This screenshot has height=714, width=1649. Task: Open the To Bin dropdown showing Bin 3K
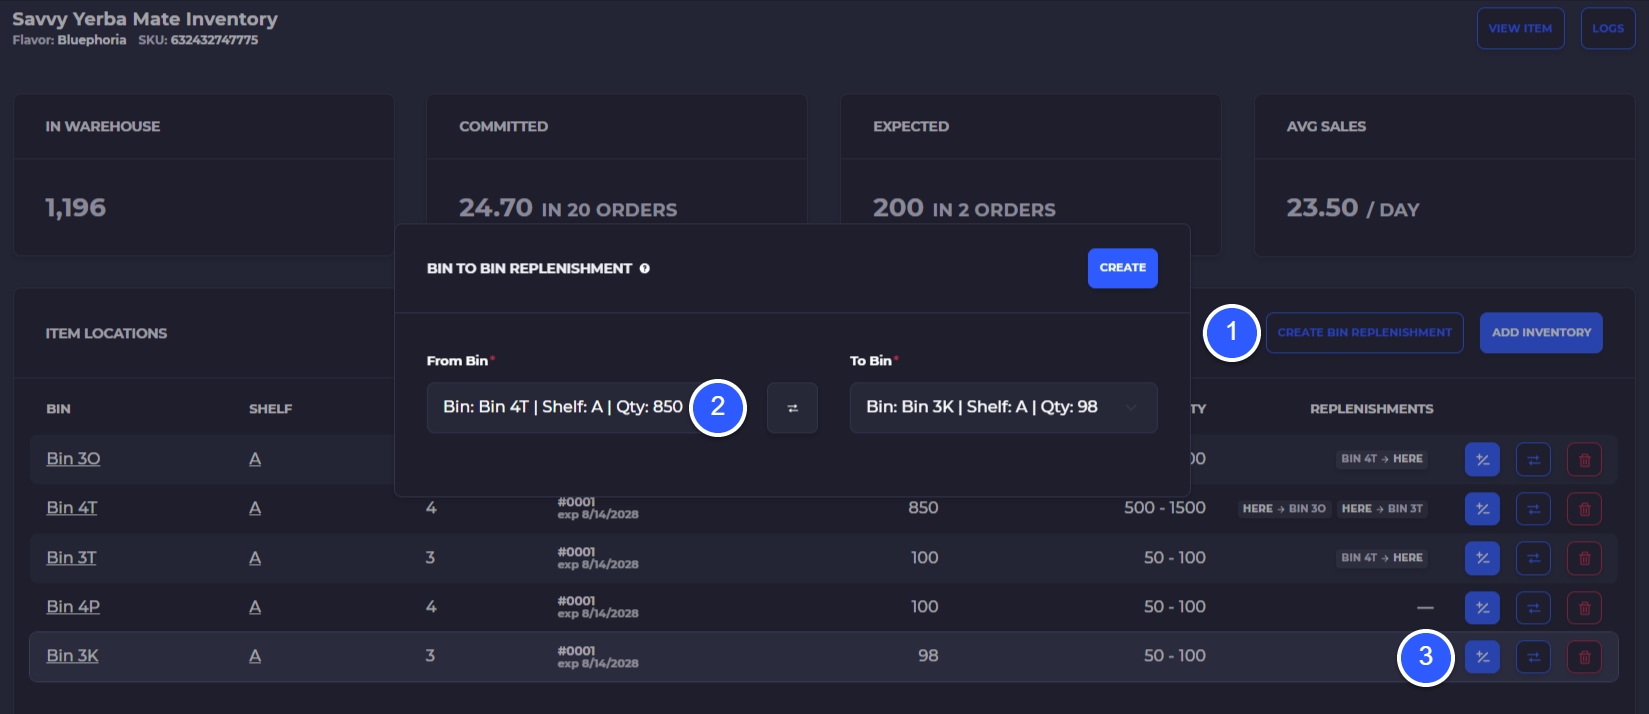tap(1003, 407)
